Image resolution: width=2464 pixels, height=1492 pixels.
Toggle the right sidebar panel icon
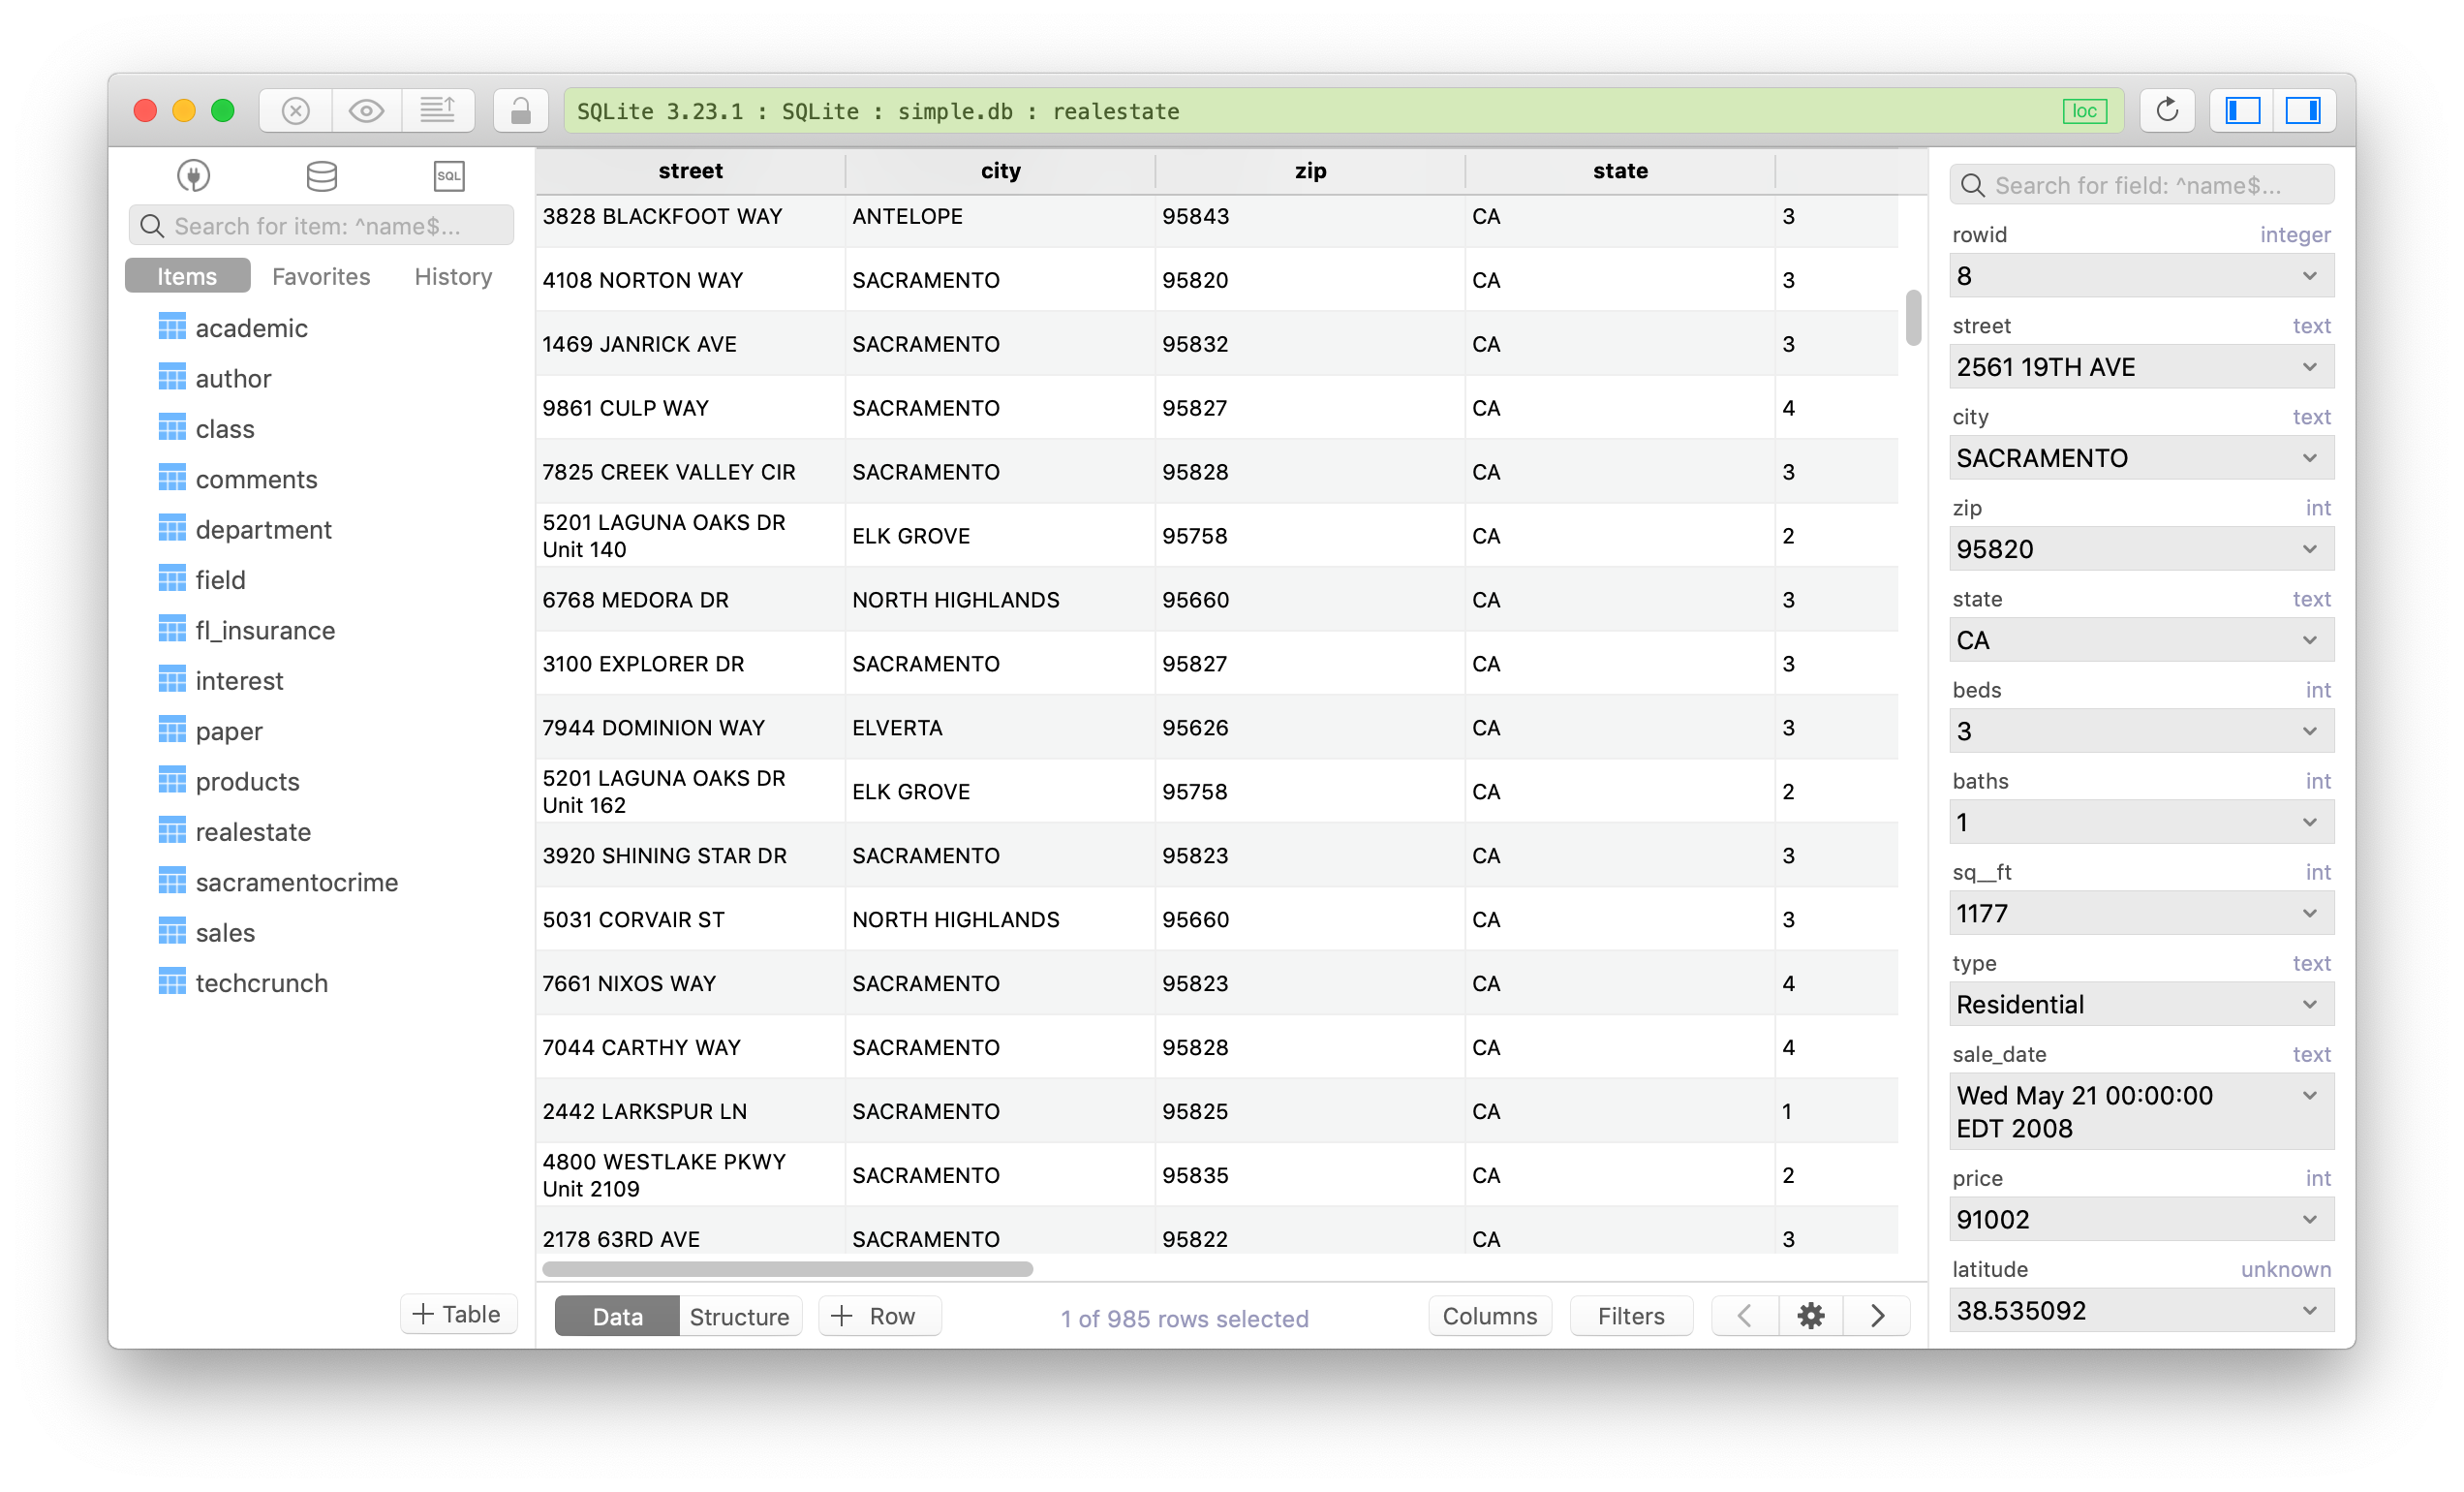pos(2304,110)
